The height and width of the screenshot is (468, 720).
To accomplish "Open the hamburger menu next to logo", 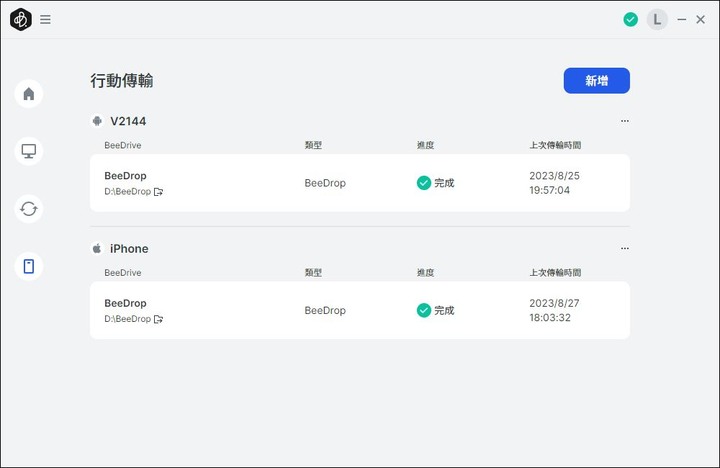I will [45, 19].
